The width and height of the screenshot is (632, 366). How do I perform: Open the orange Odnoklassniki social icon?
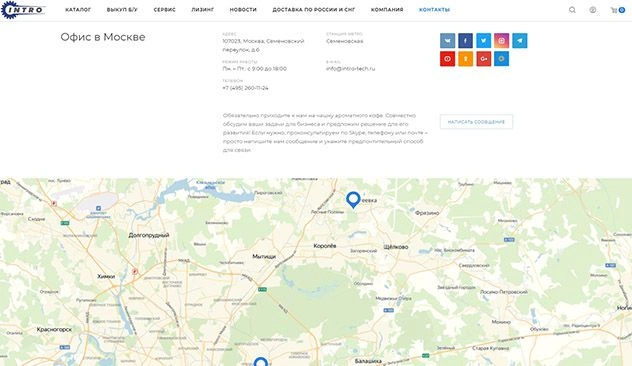point(466,59)
